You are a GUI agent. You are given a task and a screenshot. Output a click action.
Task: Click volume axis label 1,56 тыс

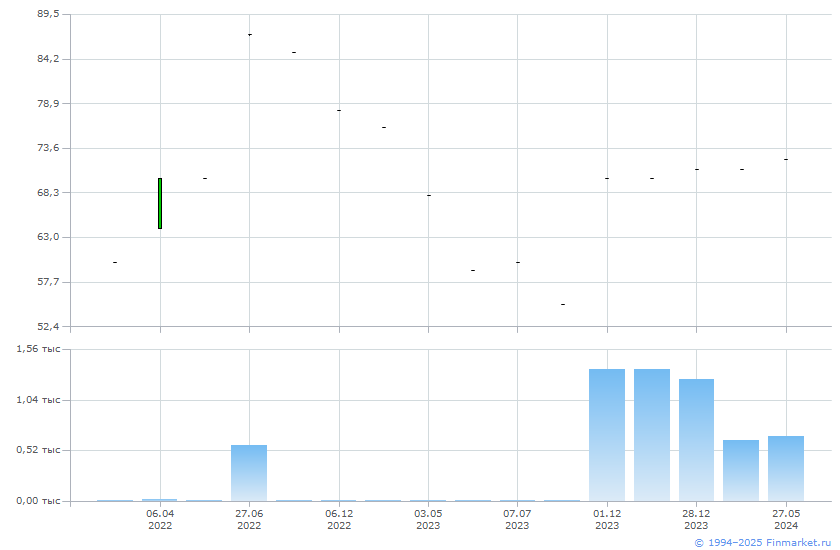click(x=38, y=349)
